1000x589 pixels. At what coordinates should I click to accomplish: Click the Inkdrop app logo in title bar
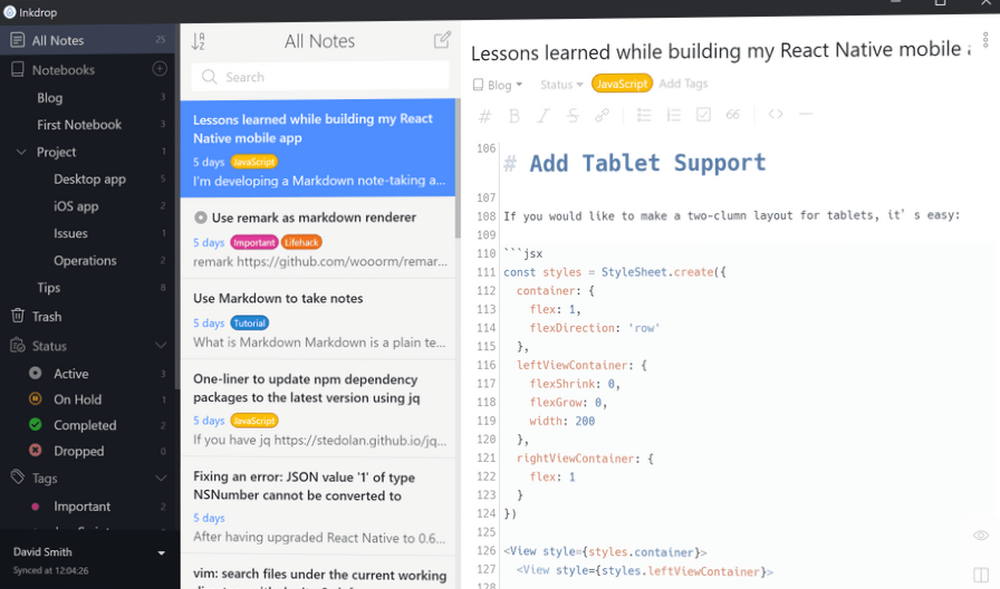tap(10, 12)
